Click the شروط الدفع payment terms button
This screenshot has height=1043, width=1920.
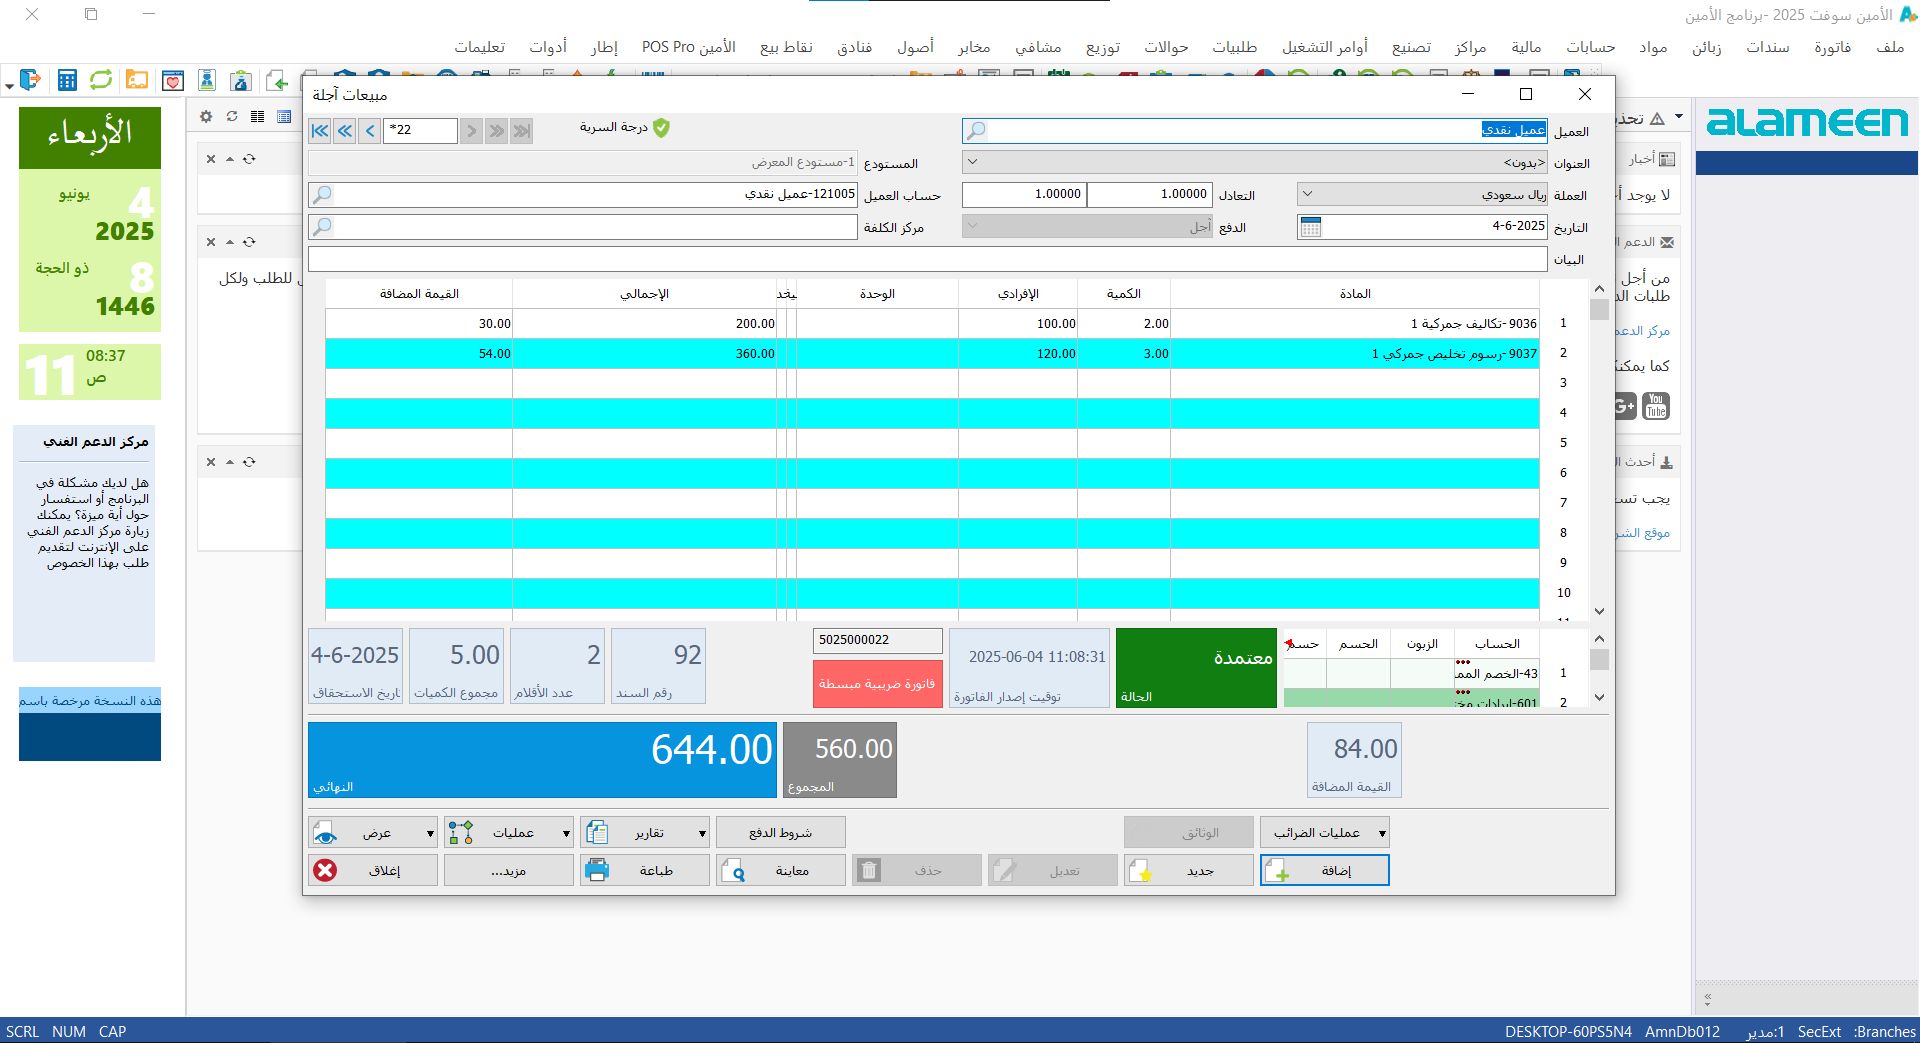[x=781, y=833]
